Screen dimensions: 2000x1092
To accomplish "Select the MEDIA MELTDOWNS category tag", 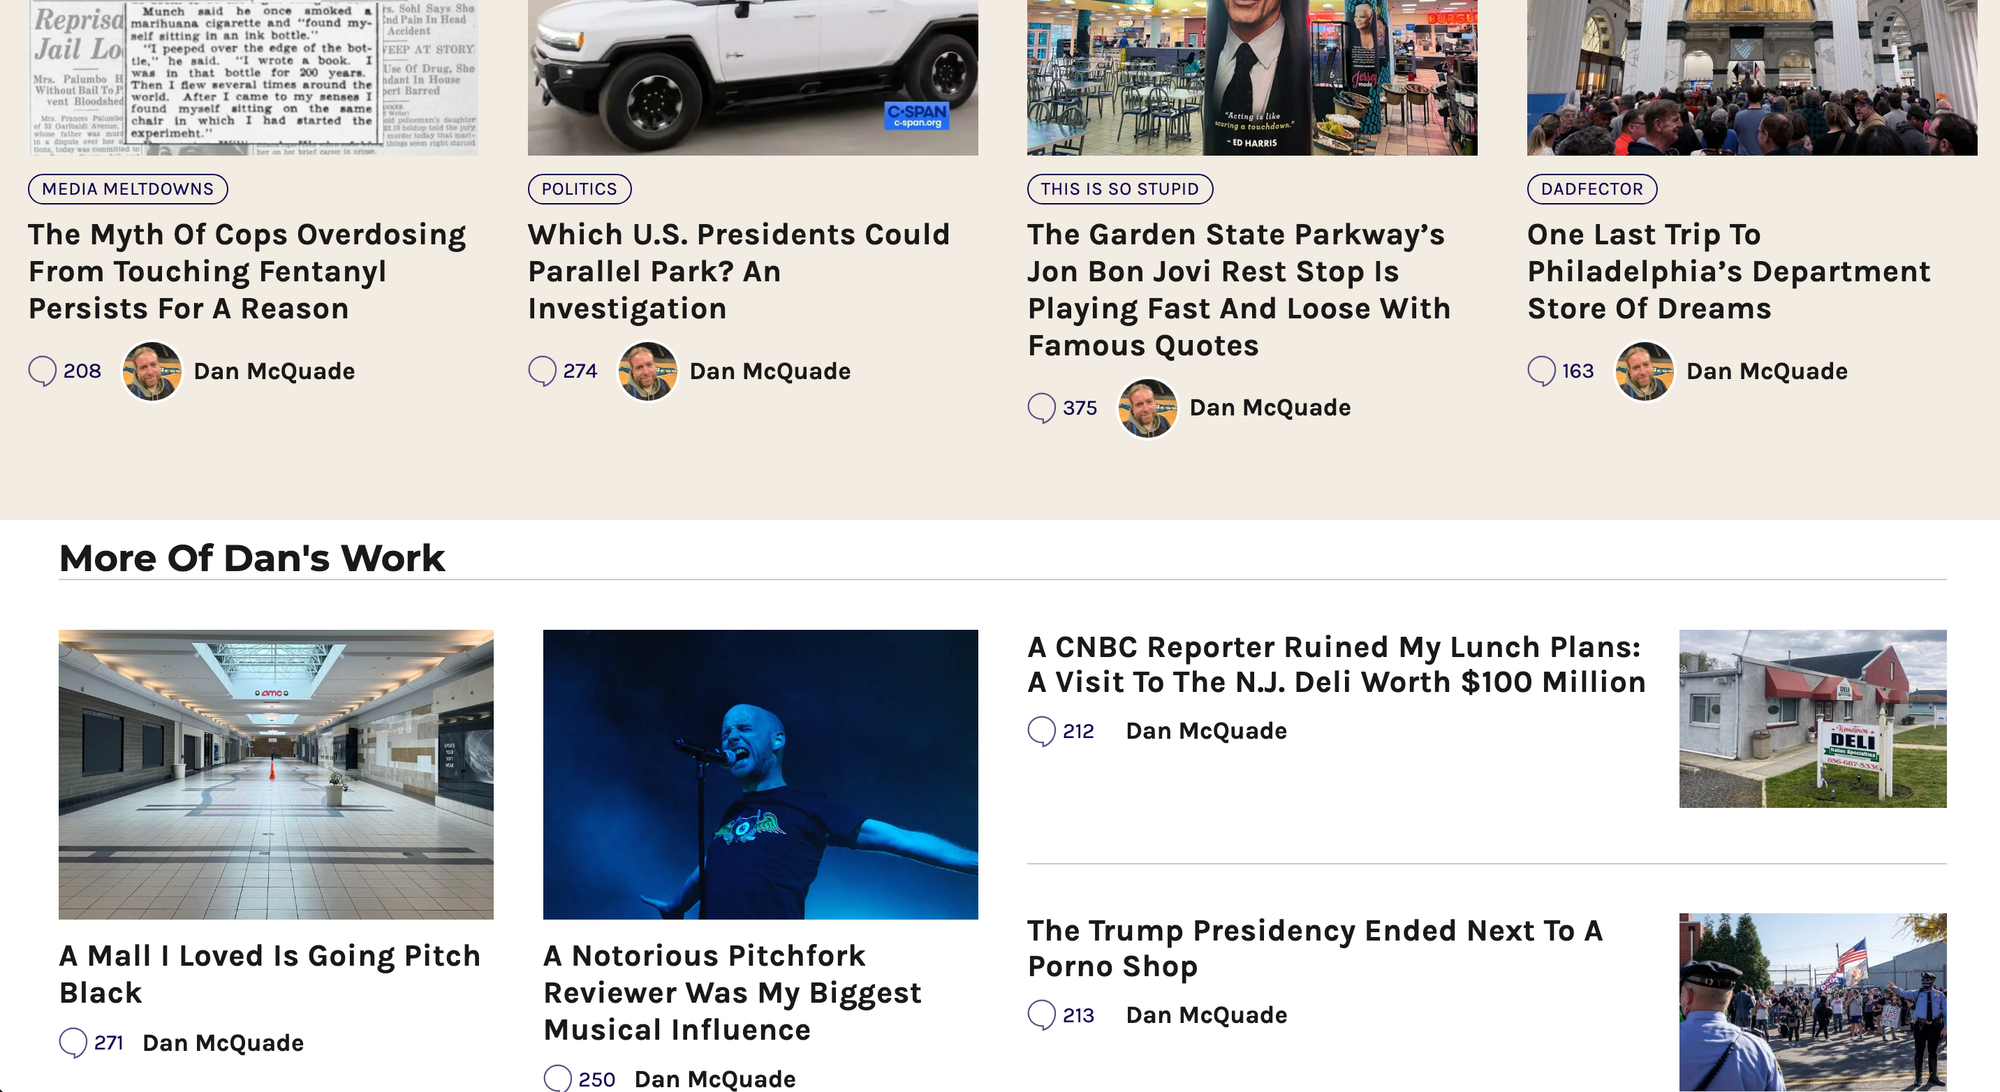I will point(127,189).
